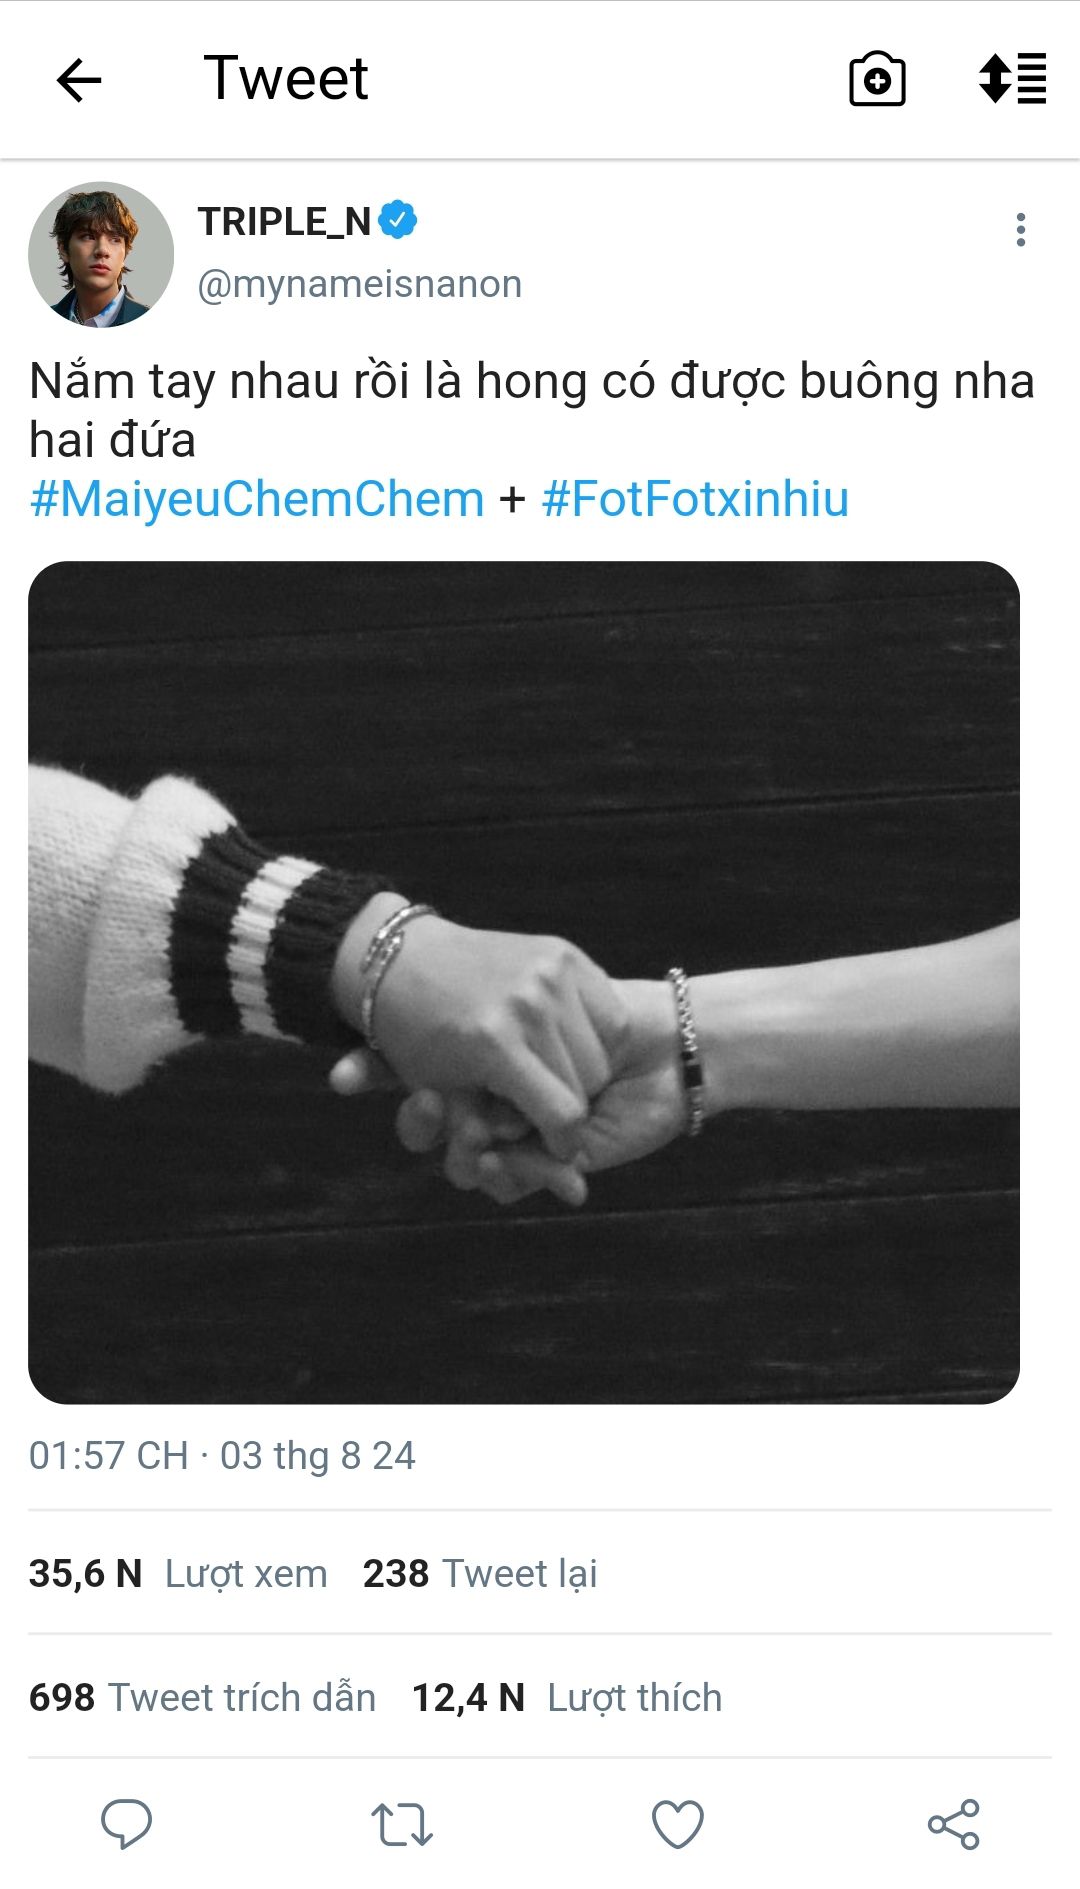The height and width of the screenshot is (1889, 1080).
Task: Open TRIPLE_N profile picture
Action: (x=101, y=254)
